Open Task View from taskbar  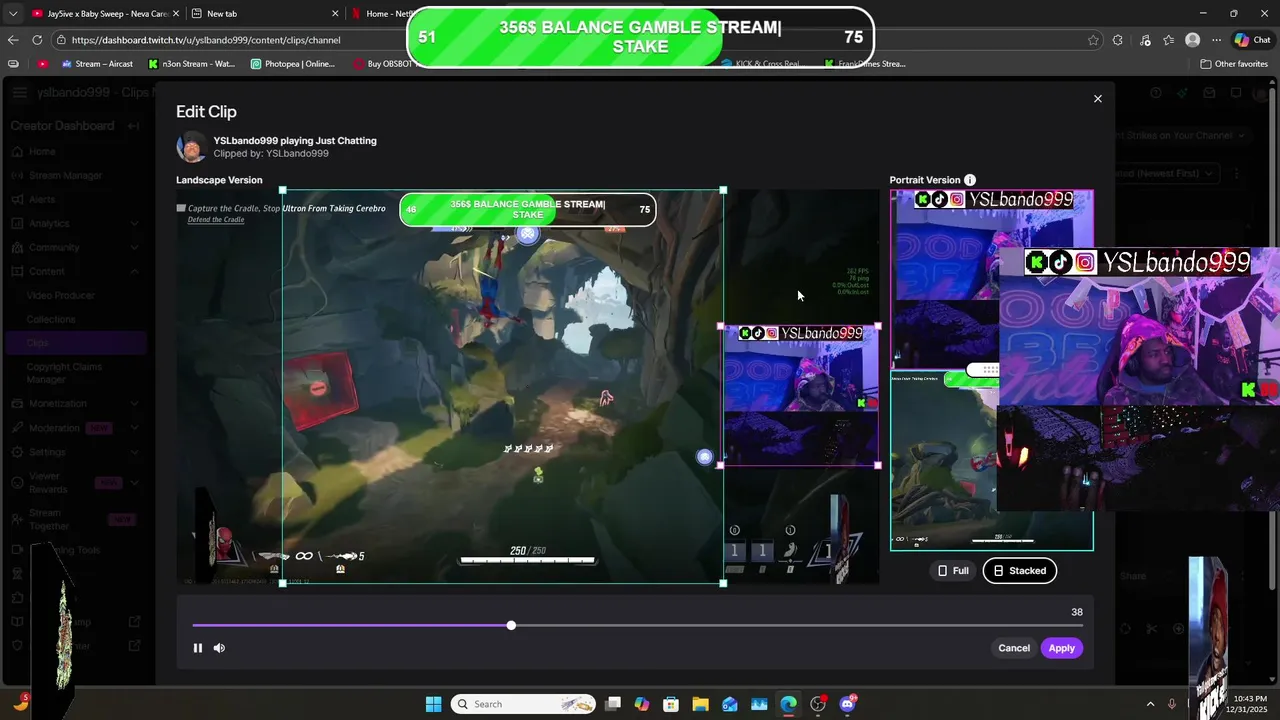pos(613,704)
